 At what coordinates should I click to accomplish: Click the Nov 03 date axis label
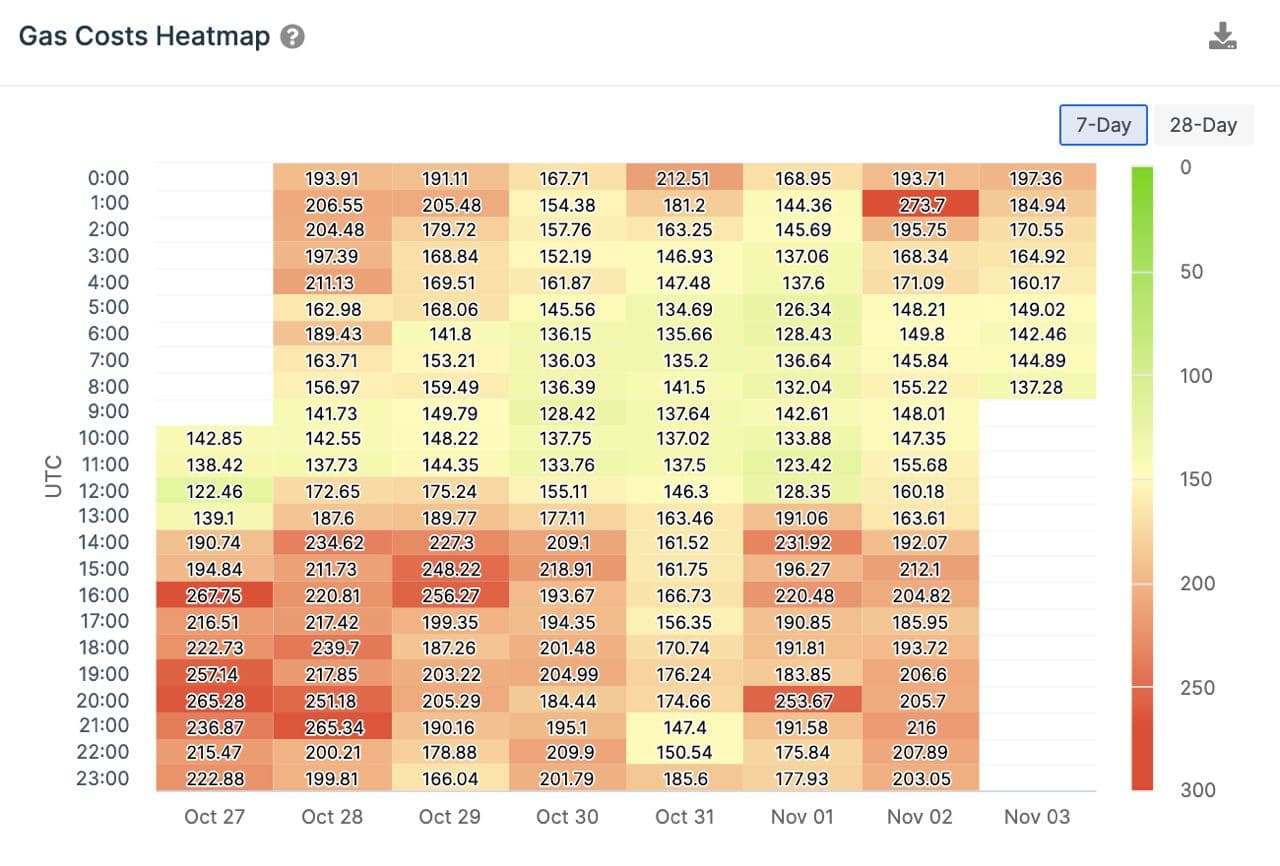pyautogui.click(x=1037, y=816)
